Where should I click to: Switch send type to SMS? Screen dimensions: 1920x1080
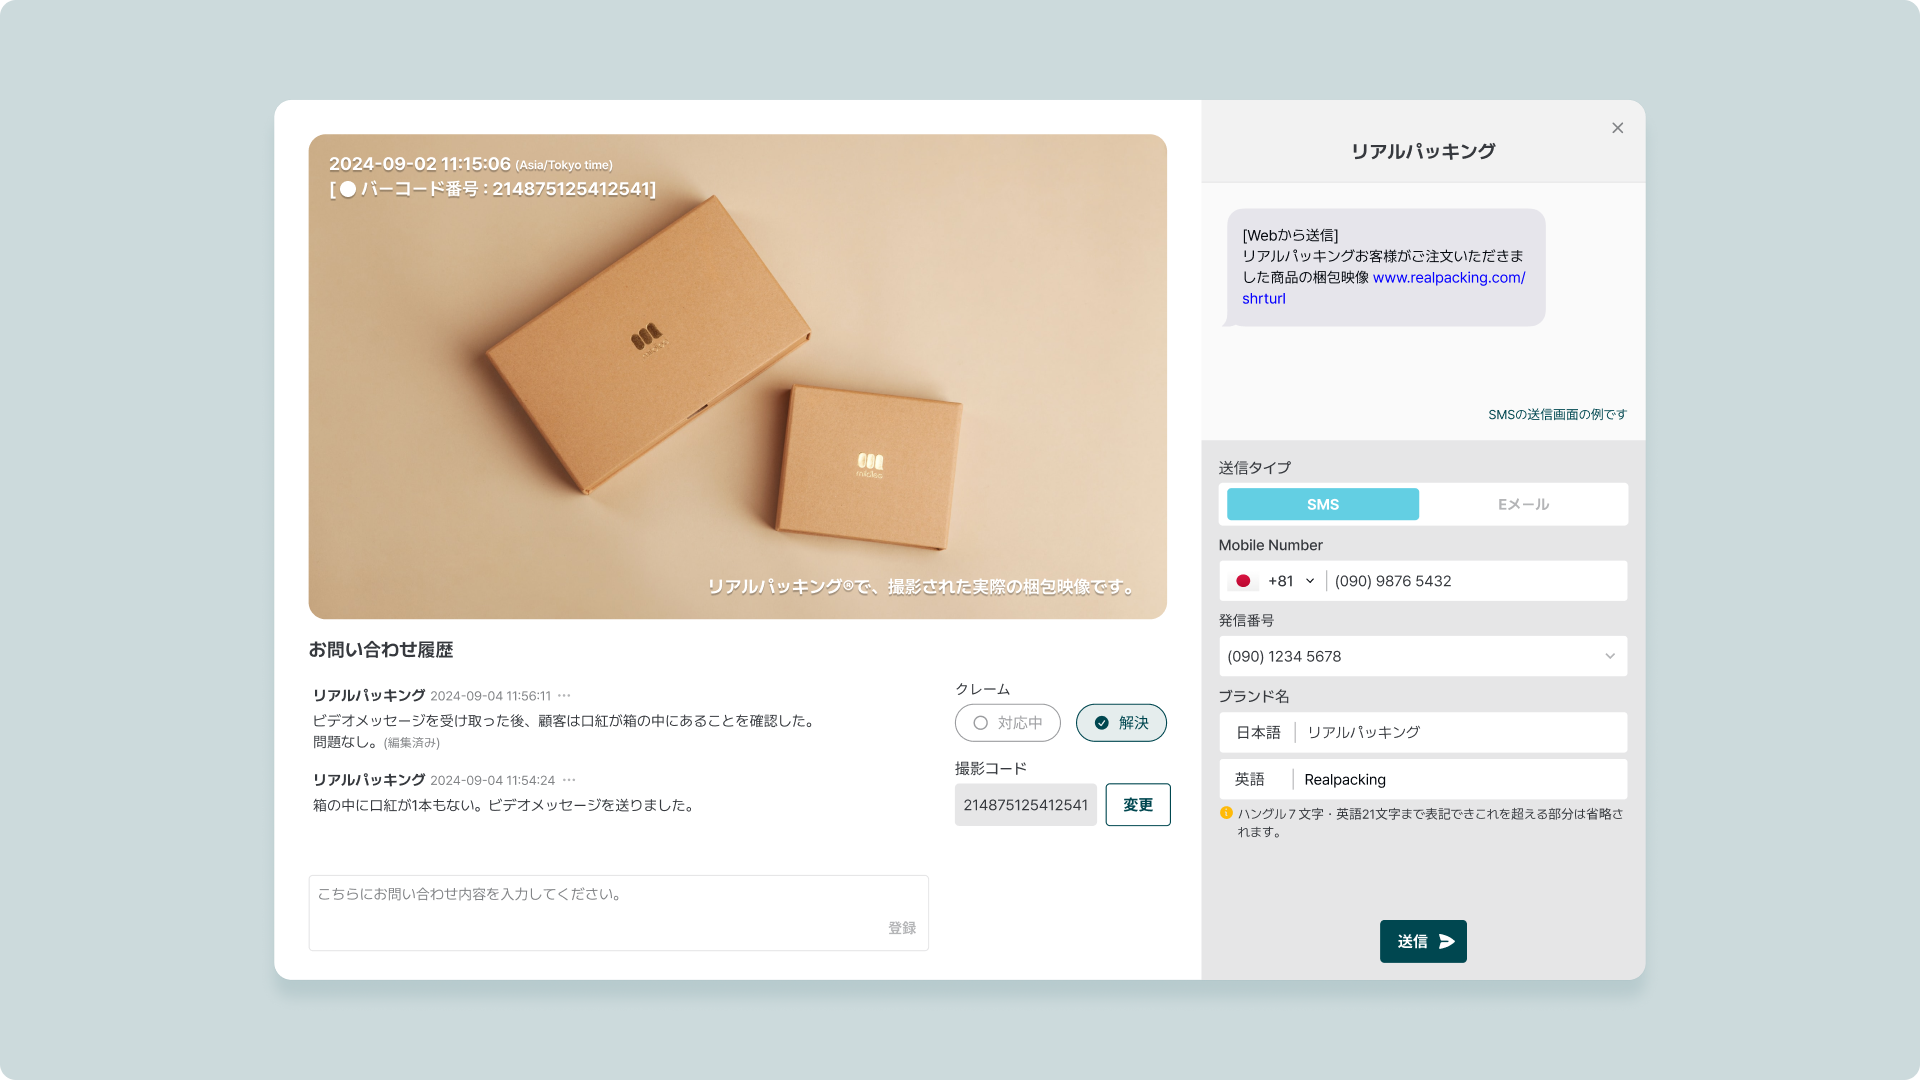tap(1322, 505)
